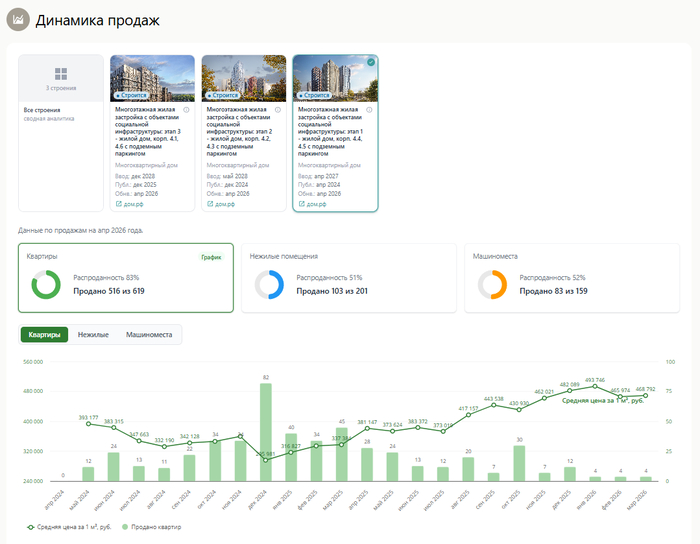
Task: Switch to the Машиноместа tab
Action: click(x=149, y=335)
